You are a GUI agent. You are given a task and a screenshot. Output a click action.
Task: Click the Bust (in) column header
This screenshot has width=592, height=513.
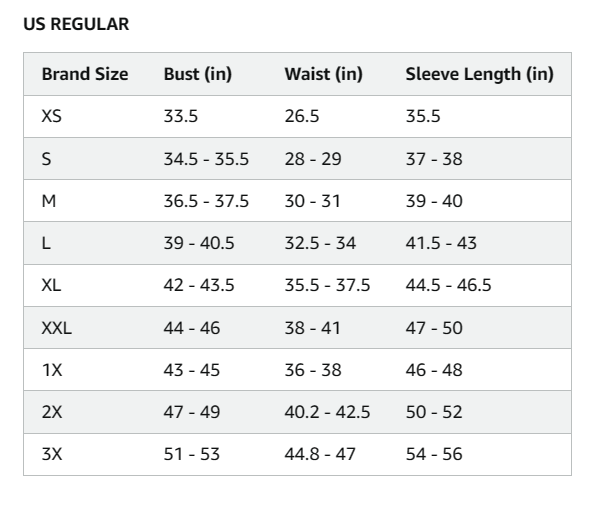(x=197, y=74)
